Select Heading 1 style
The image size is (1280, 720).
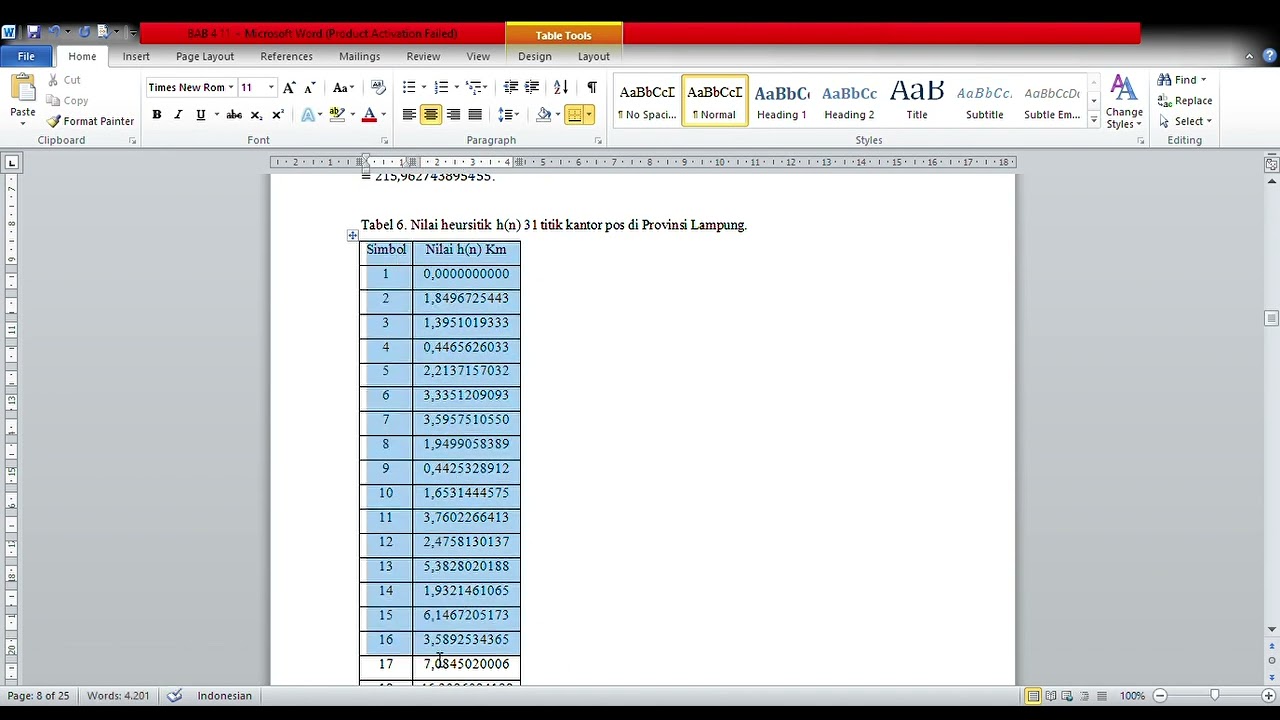(x=782, y=102)
